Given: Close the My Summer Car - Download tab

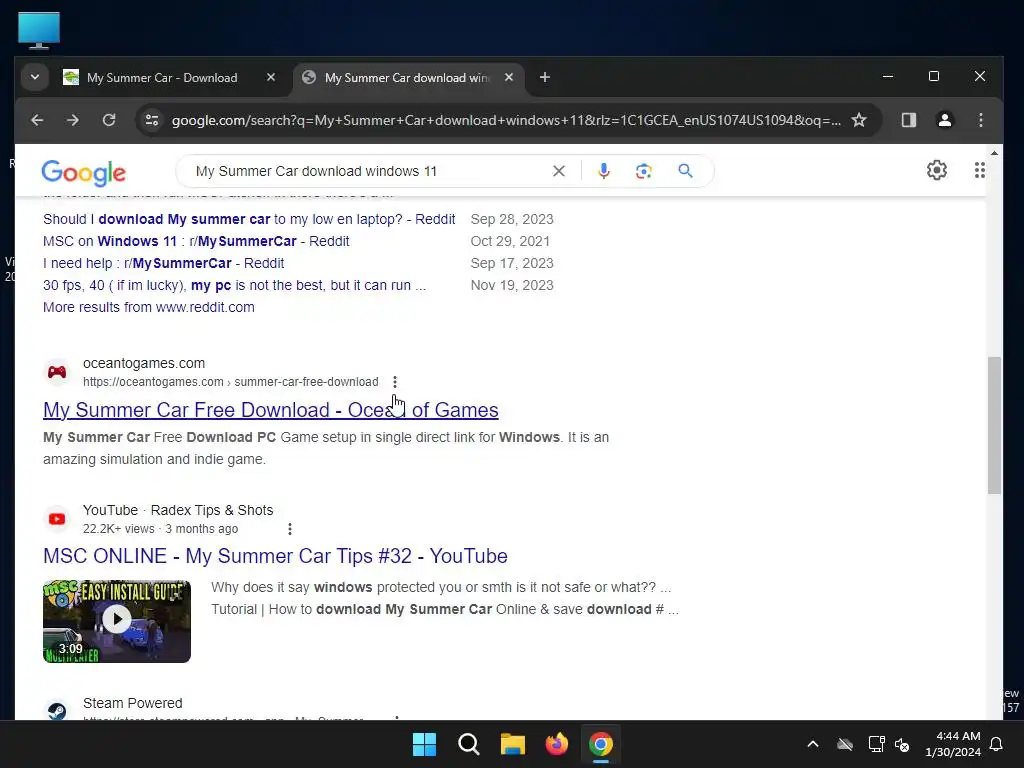Looking at the screenshot, I should coord(271,77).
